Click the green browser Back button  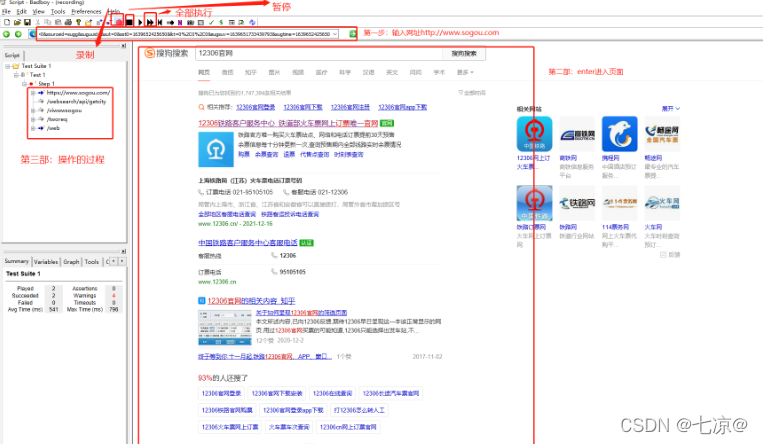[x=6, y=34]
